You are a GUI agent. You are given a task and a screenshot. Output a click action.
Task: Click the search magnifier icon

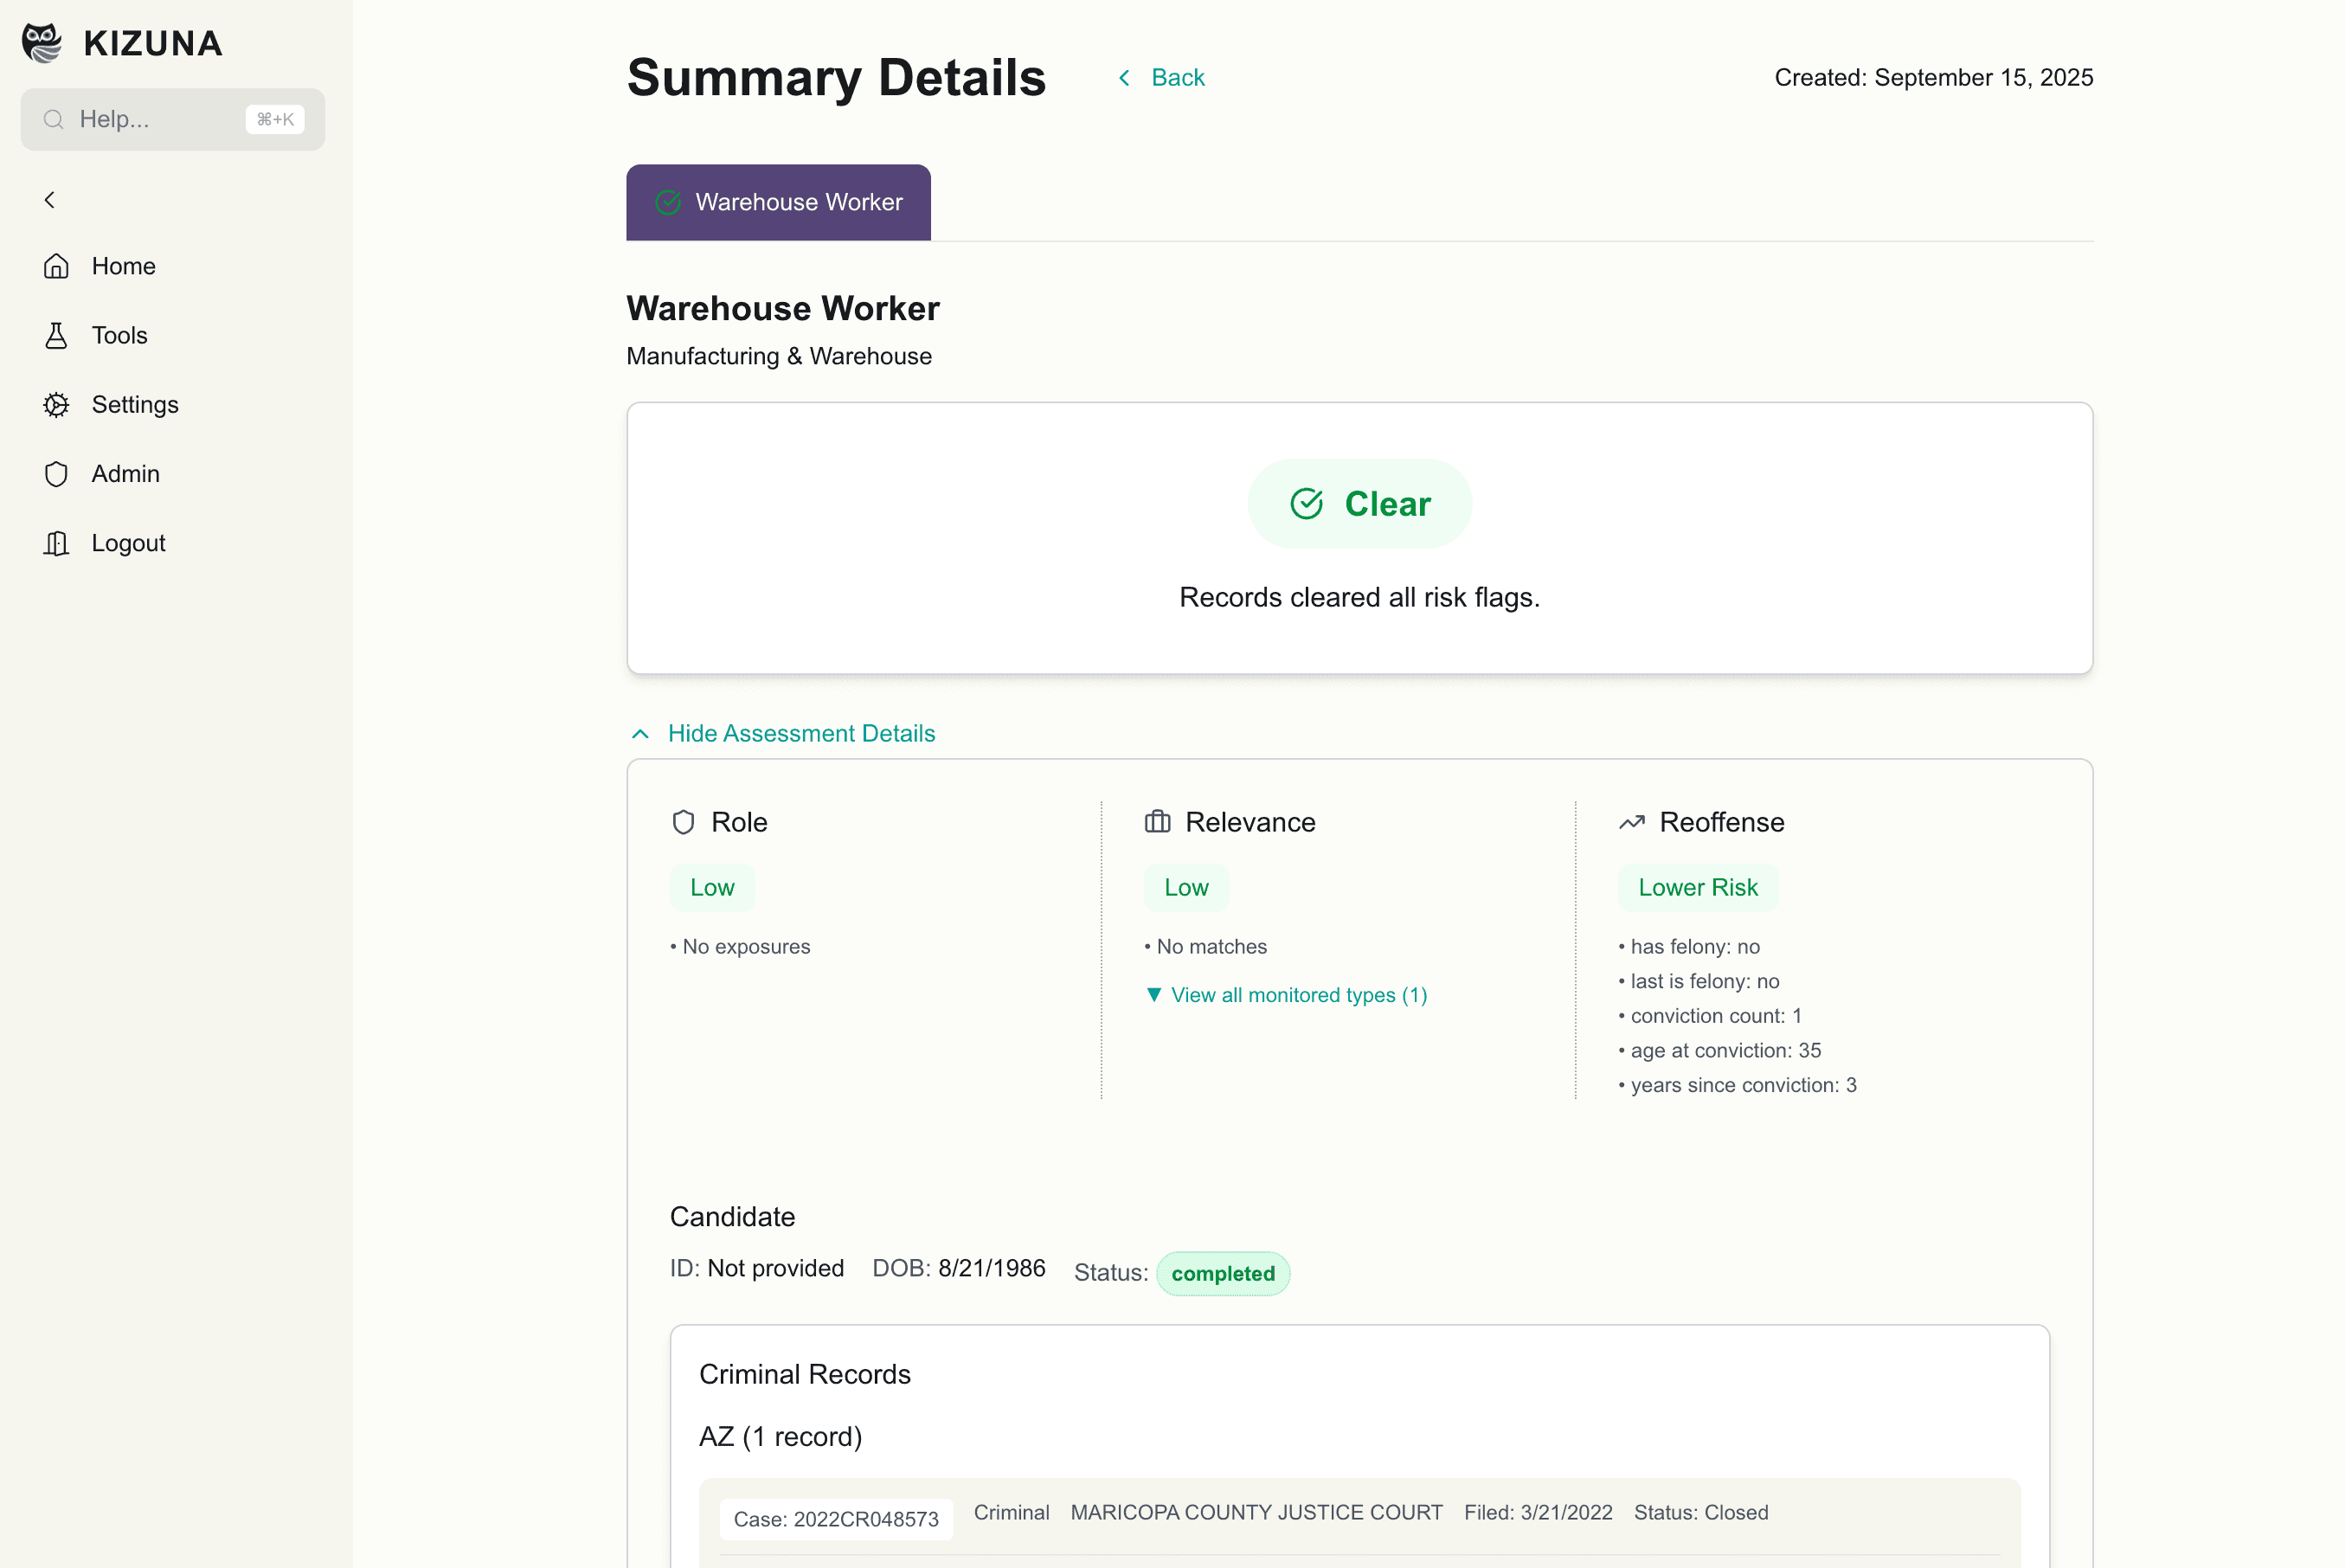point(54,120)
